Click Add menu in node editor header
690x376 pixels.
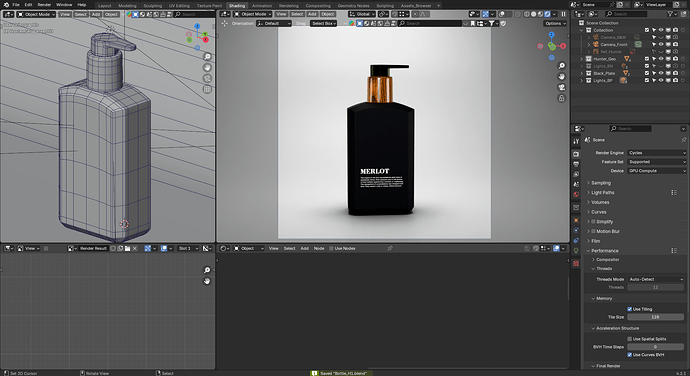point(305,248)
